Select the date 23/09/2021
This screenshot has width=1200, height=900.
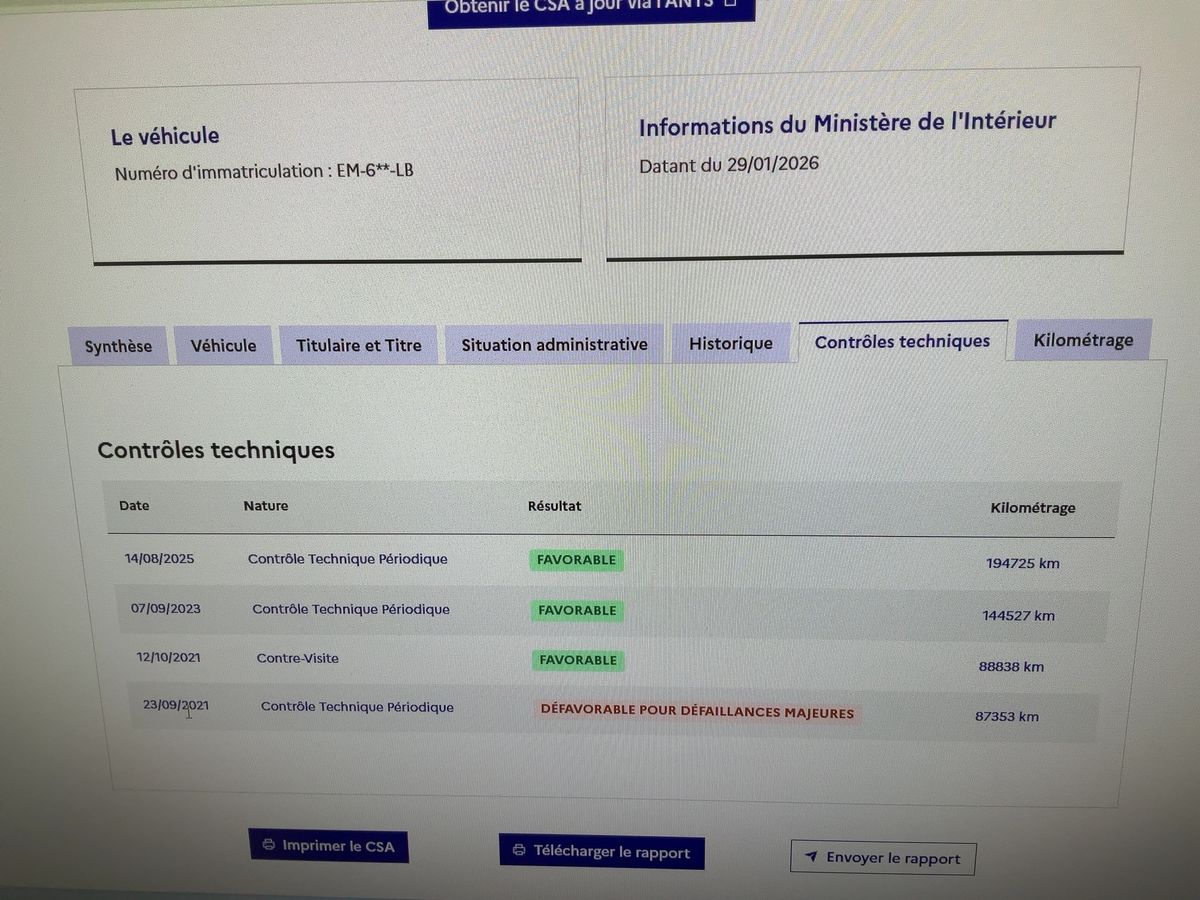tap(176, 705)
